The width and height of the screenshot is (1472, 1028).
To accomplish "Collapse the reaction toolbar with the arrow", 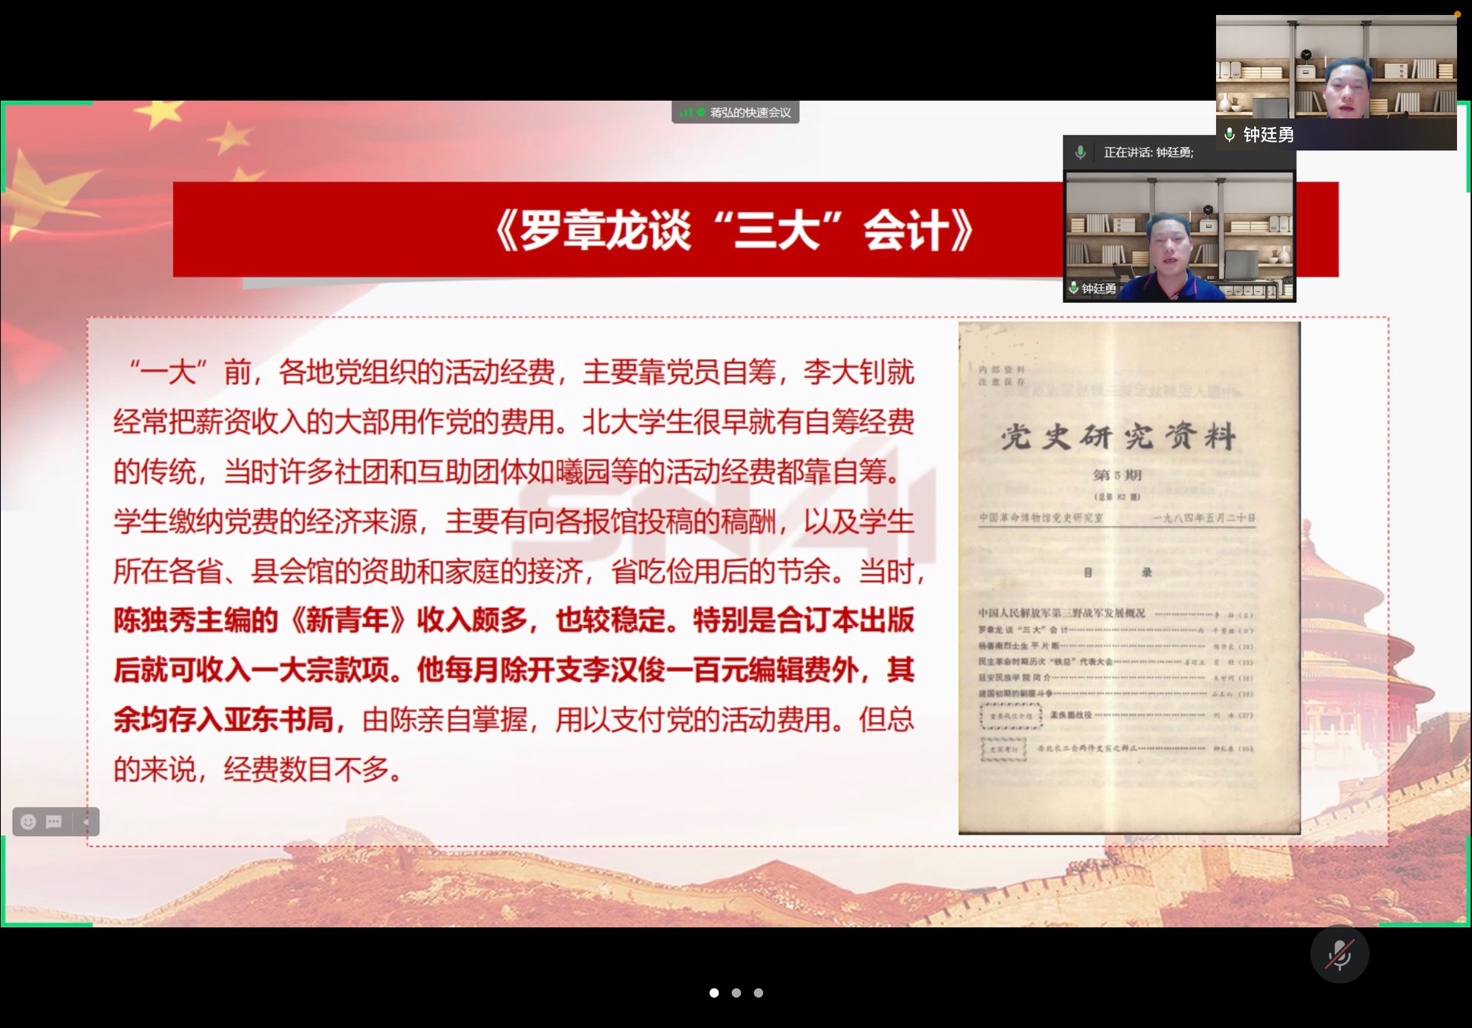I will coord(86,822).
